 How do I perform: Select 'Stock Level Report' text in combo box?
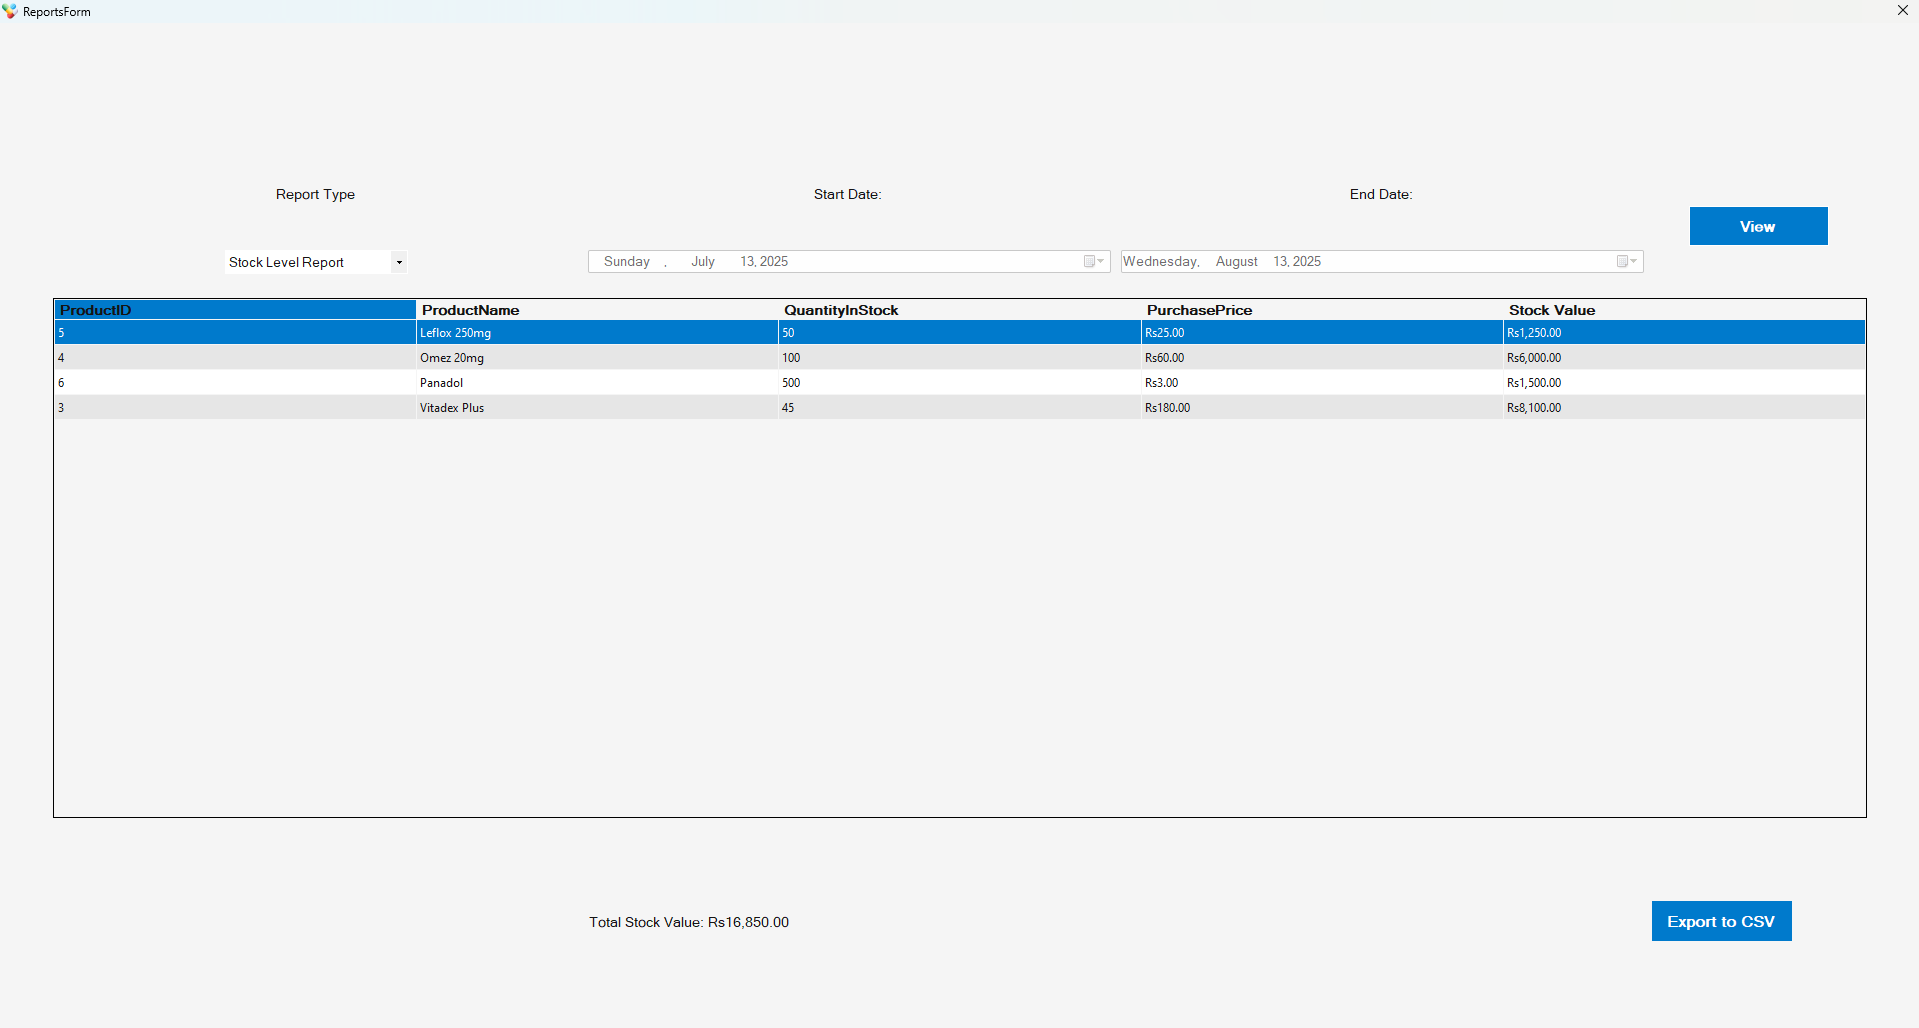tap(286, 262)
